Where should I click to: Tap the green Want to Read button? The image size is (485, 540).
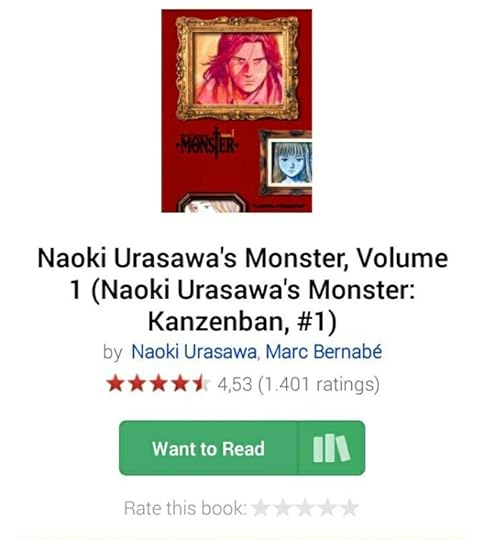(208, 448)
